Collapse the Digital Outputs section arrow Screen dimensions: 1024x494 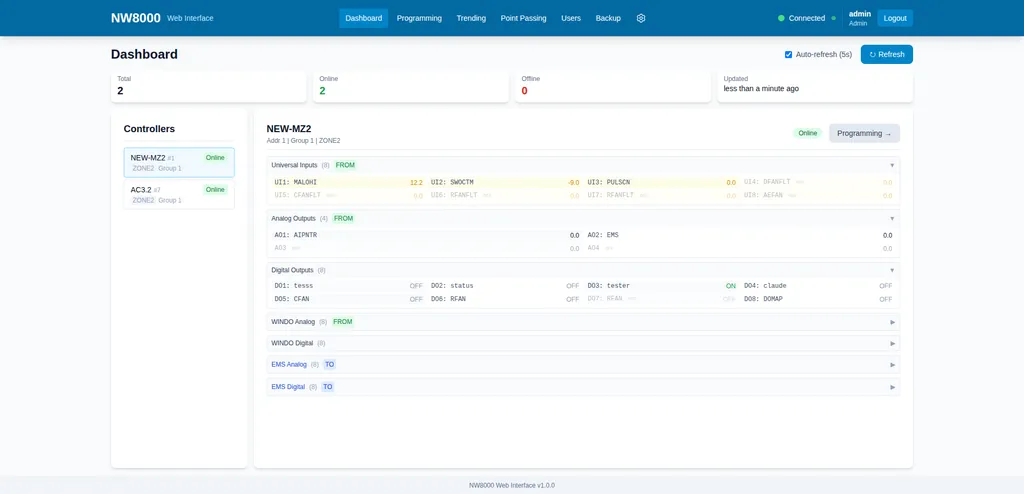pyautogui.click(x=892, y=270)
